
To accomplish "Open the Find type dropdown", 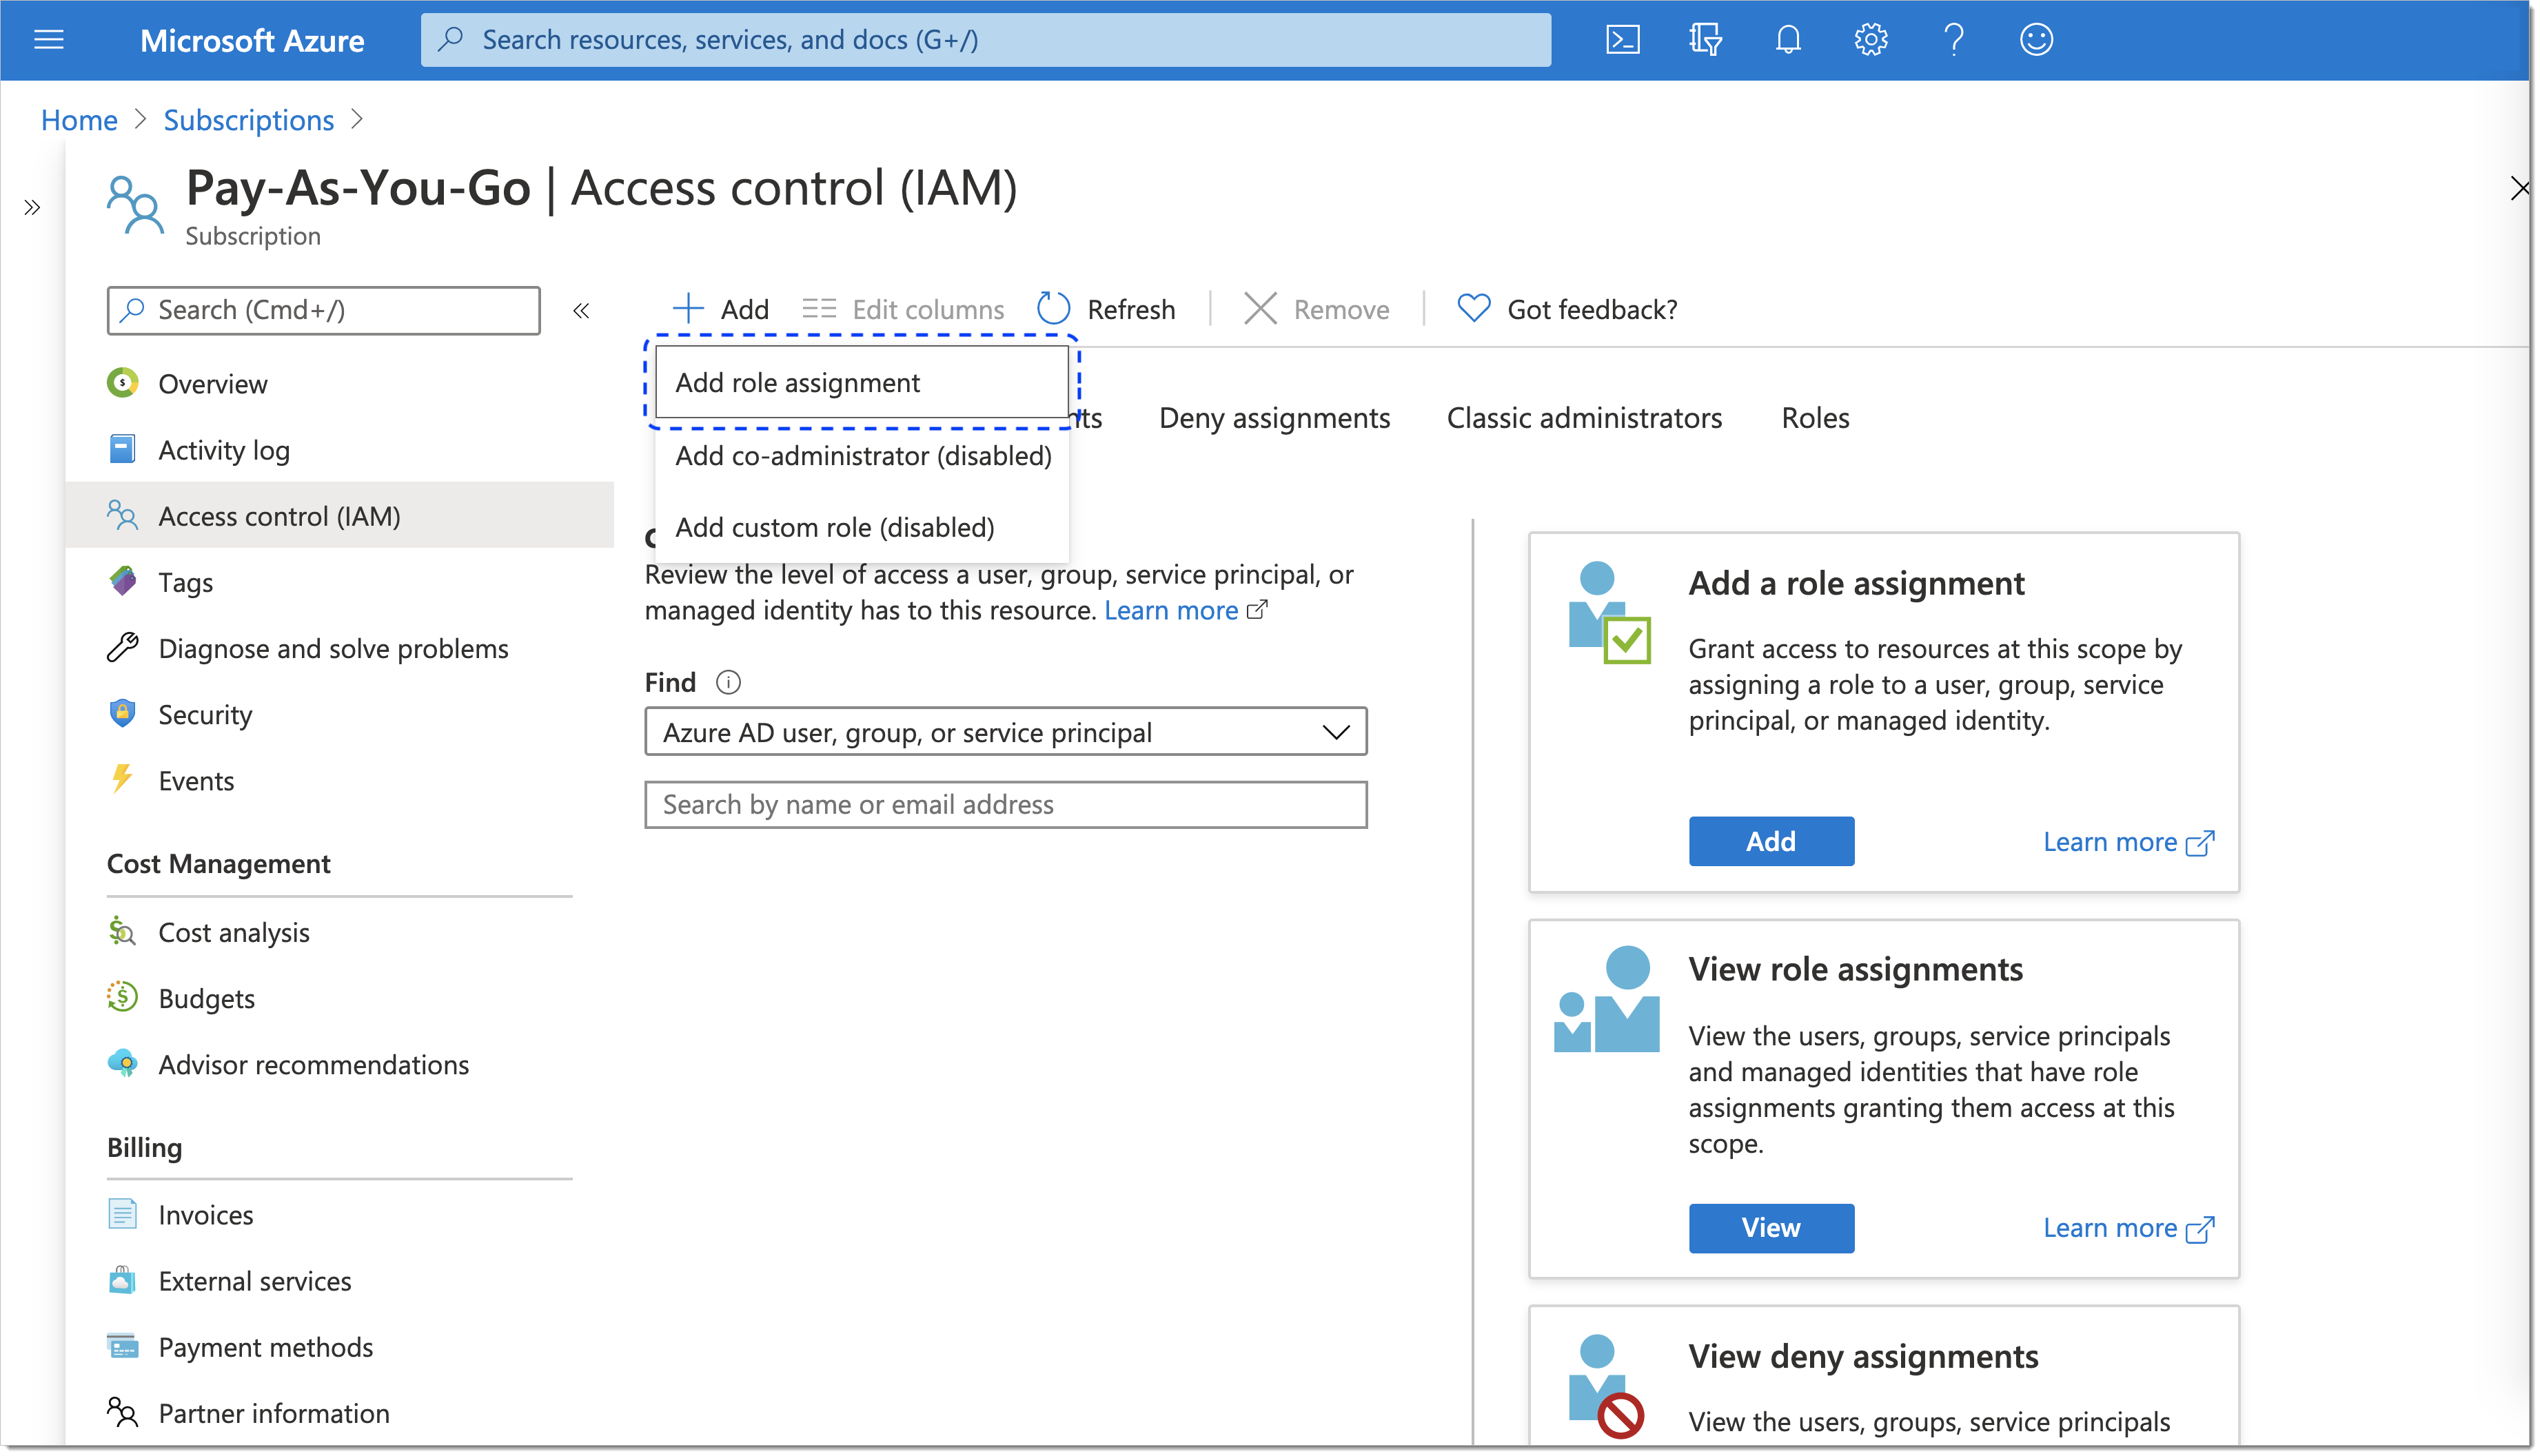I will pos(1005,732).
